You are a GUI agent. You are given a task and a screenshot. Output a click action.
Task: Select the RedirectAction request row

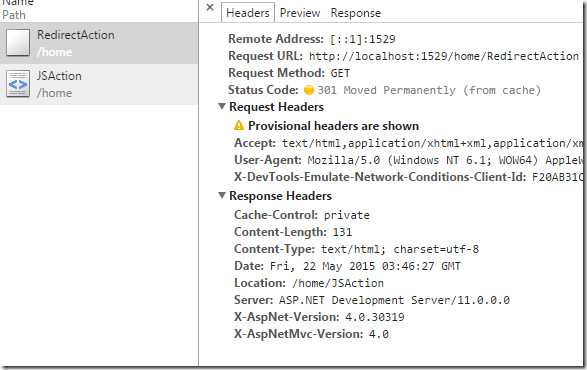(99, 43)
